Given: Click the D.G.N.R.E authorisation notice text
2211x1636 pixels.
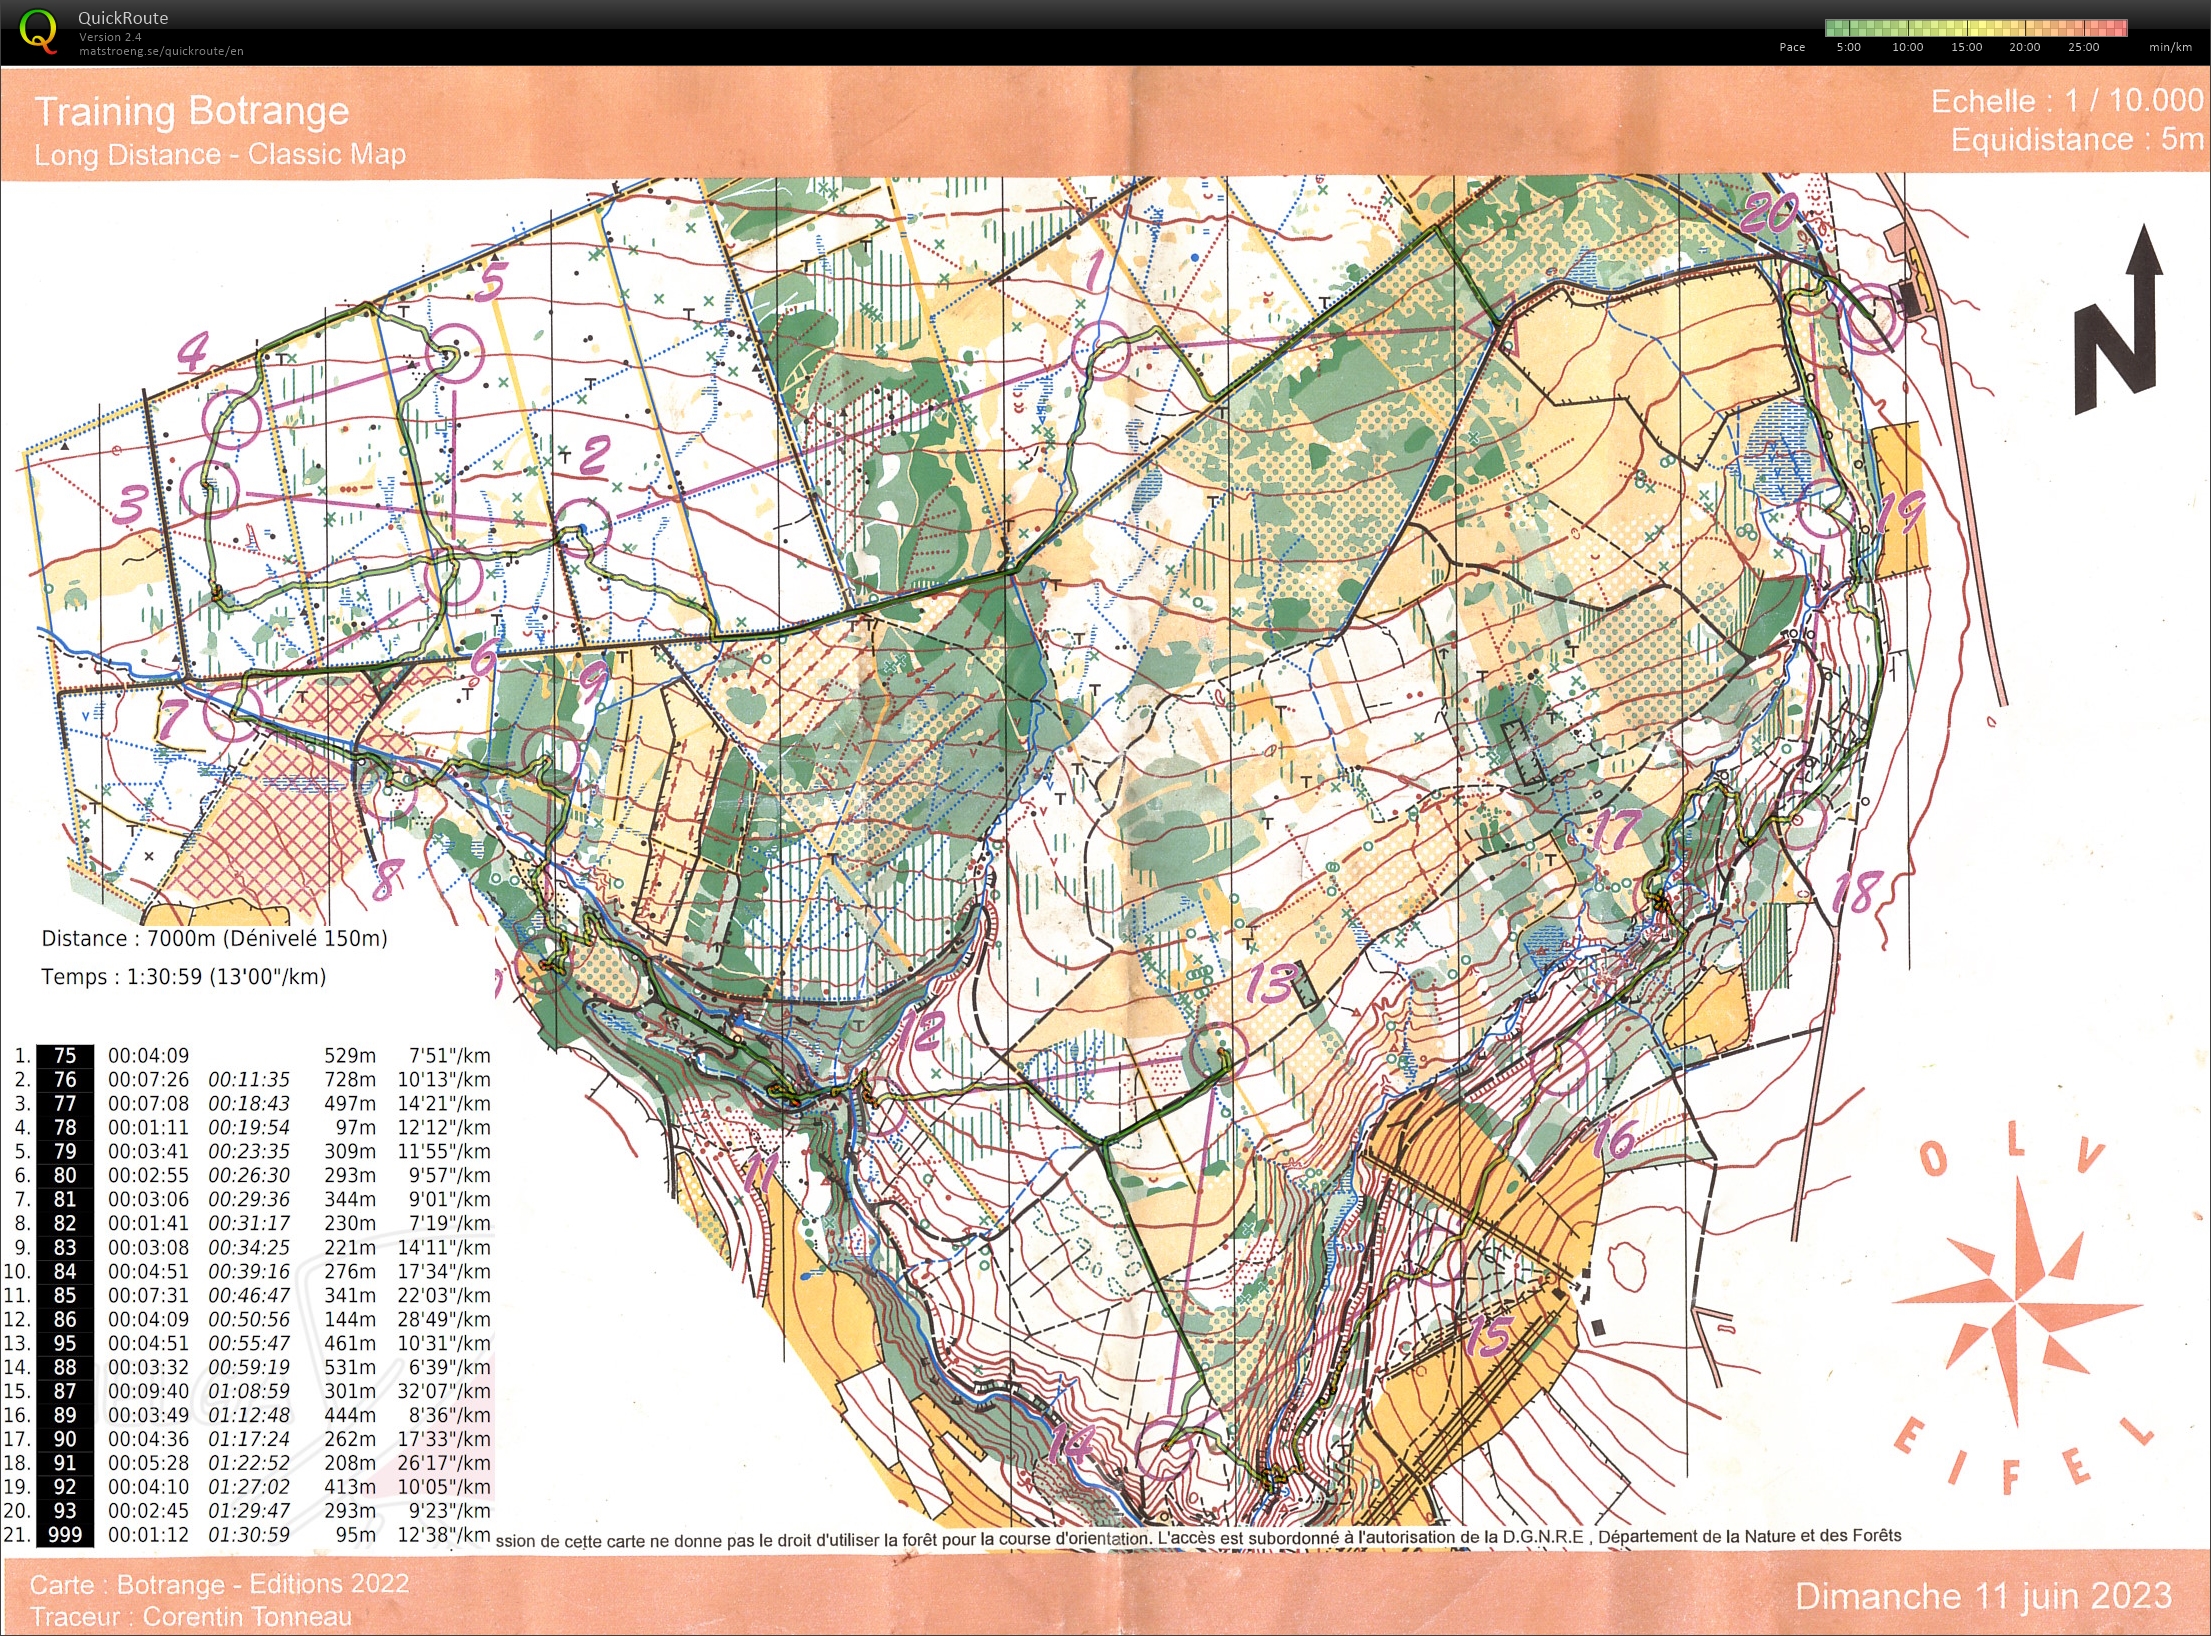Looking at the screenshot, I should 1198,1538.
